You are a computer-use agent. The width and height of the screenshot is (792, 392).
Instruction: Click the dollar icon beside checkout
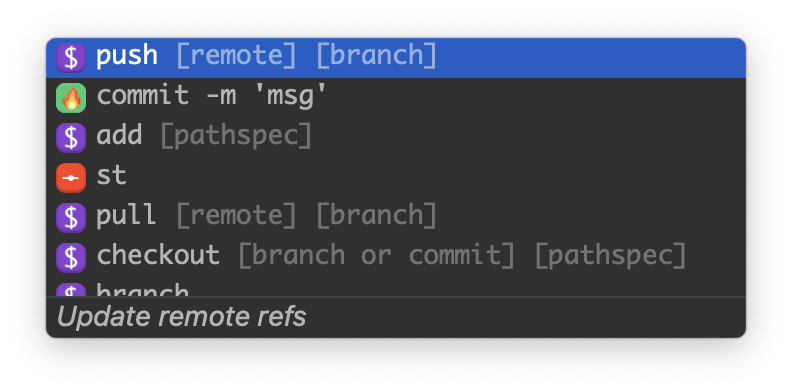tap(71, 257)
